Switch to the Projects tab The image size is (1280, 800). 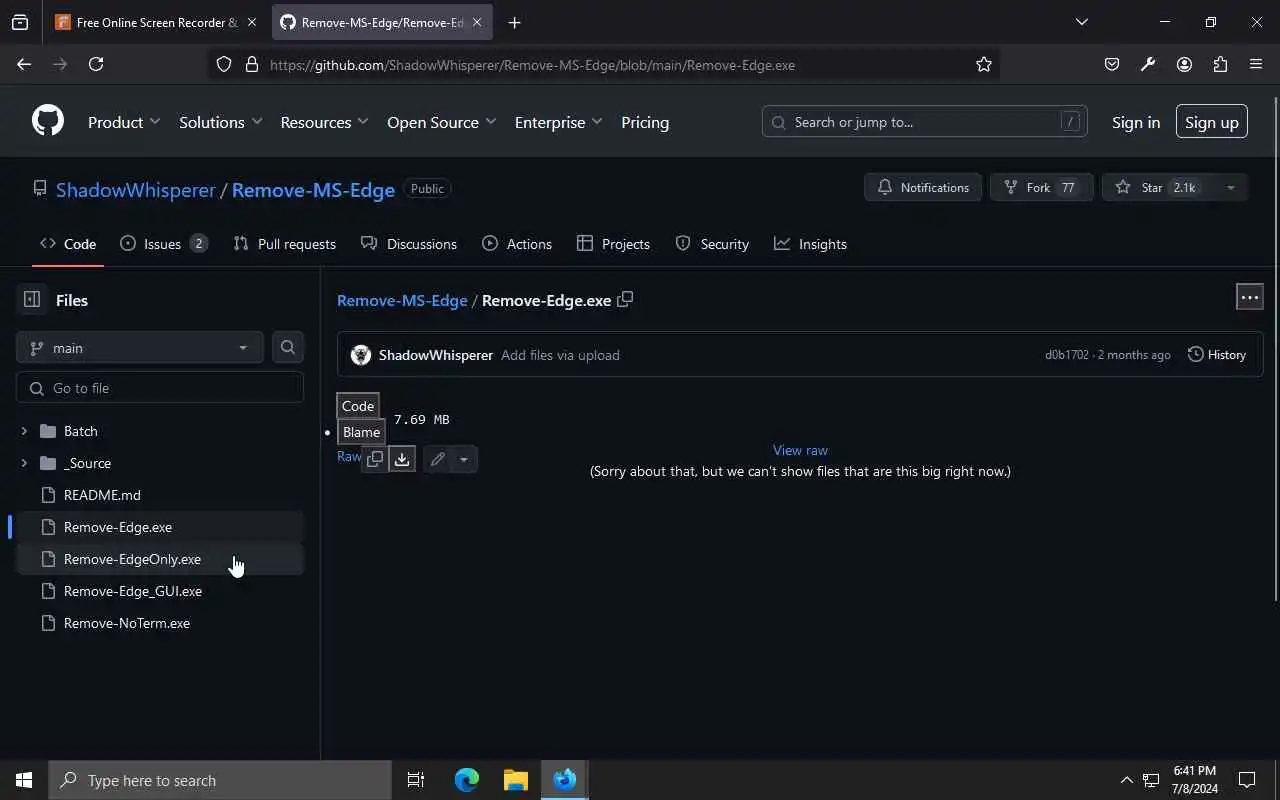point(613,244)
